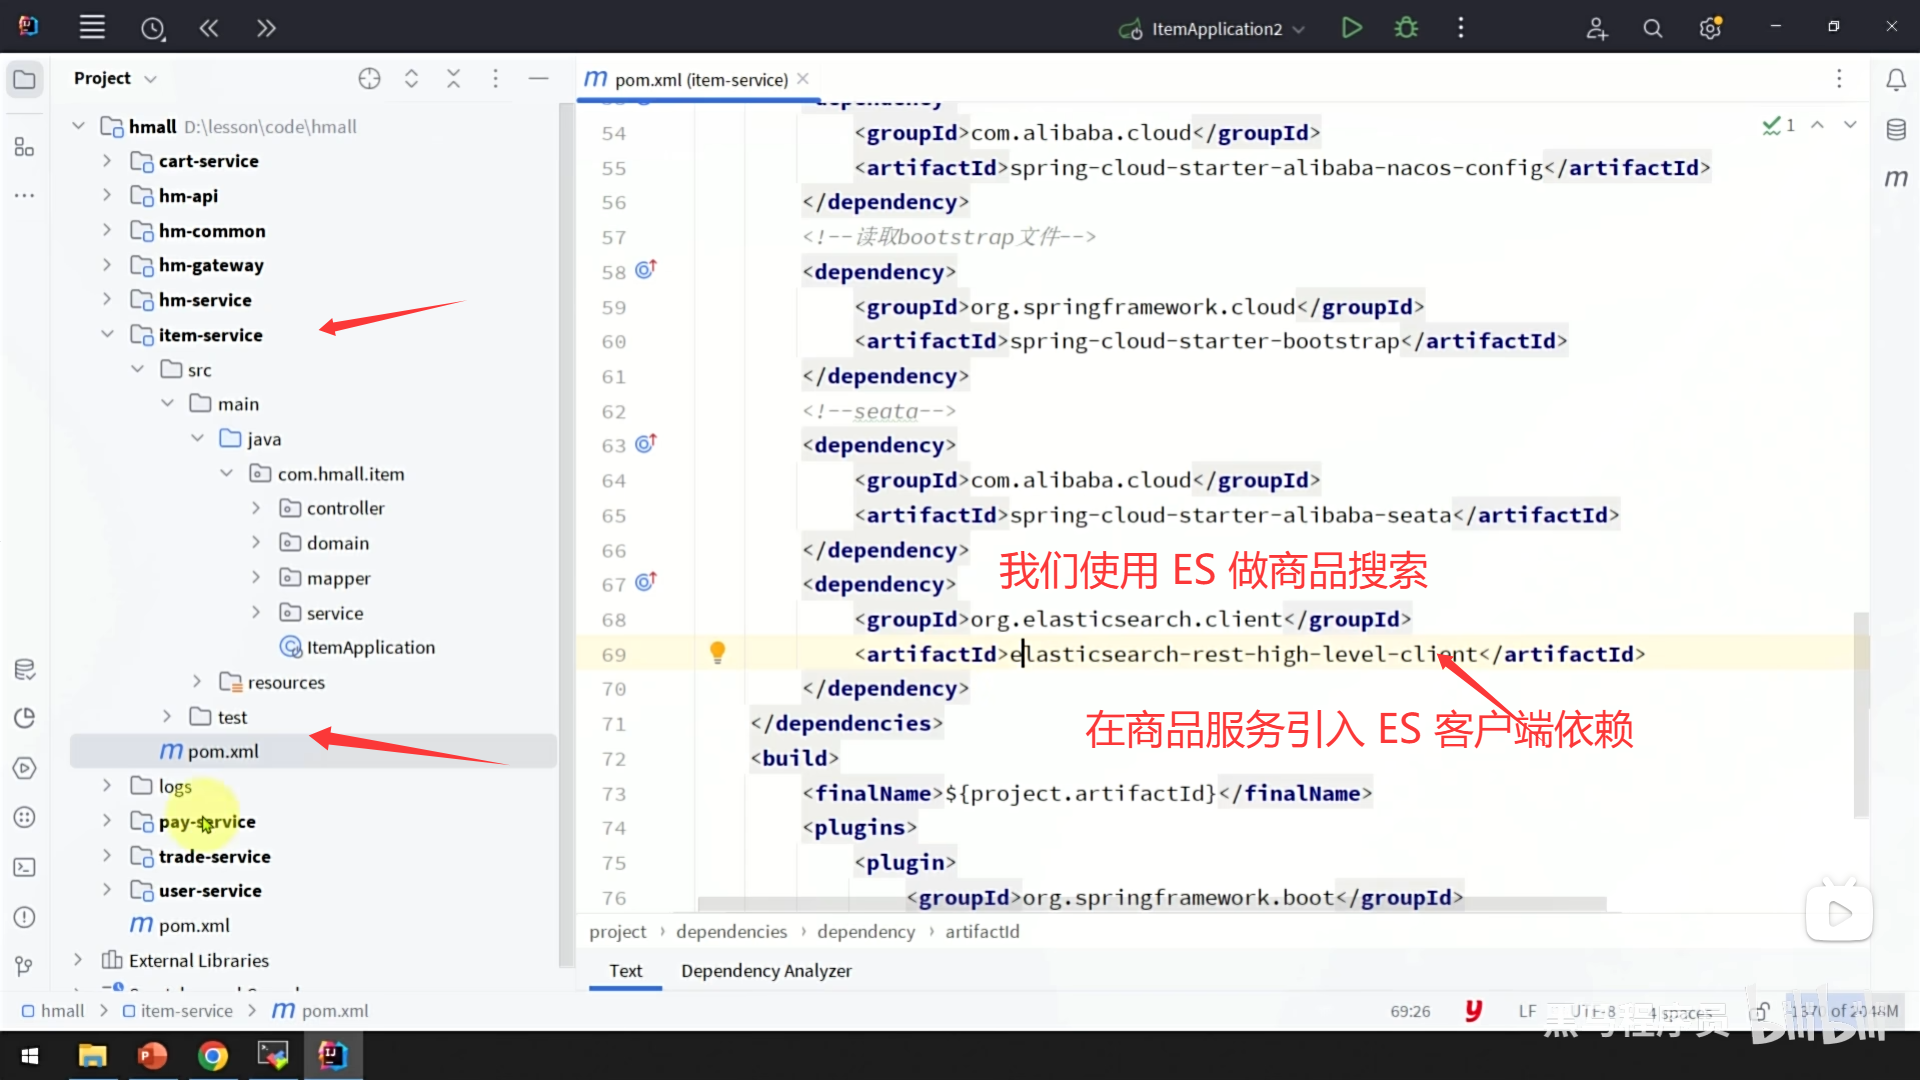This screenshot has height=1080, width=1920.
Task: Open the Chrome browser from the taskbar
Action: tap(212, 1055)
